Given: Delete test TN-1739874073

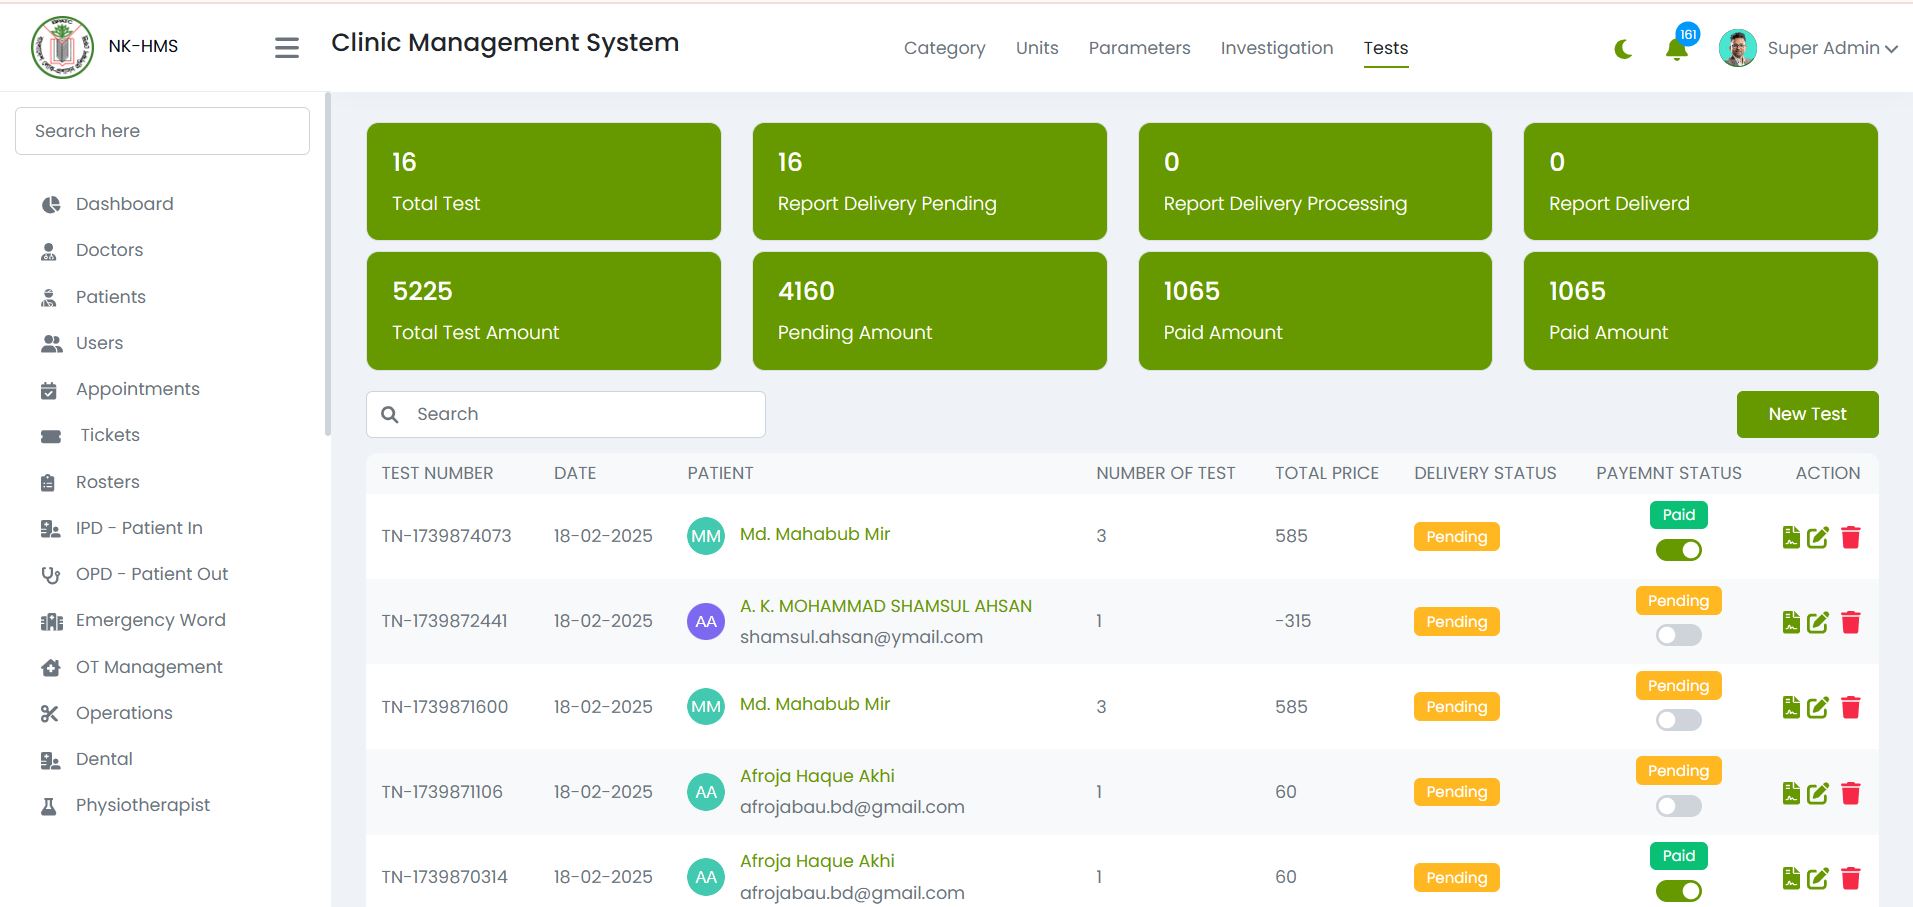Looking at the screenshot, I should tap(1851, 537).
